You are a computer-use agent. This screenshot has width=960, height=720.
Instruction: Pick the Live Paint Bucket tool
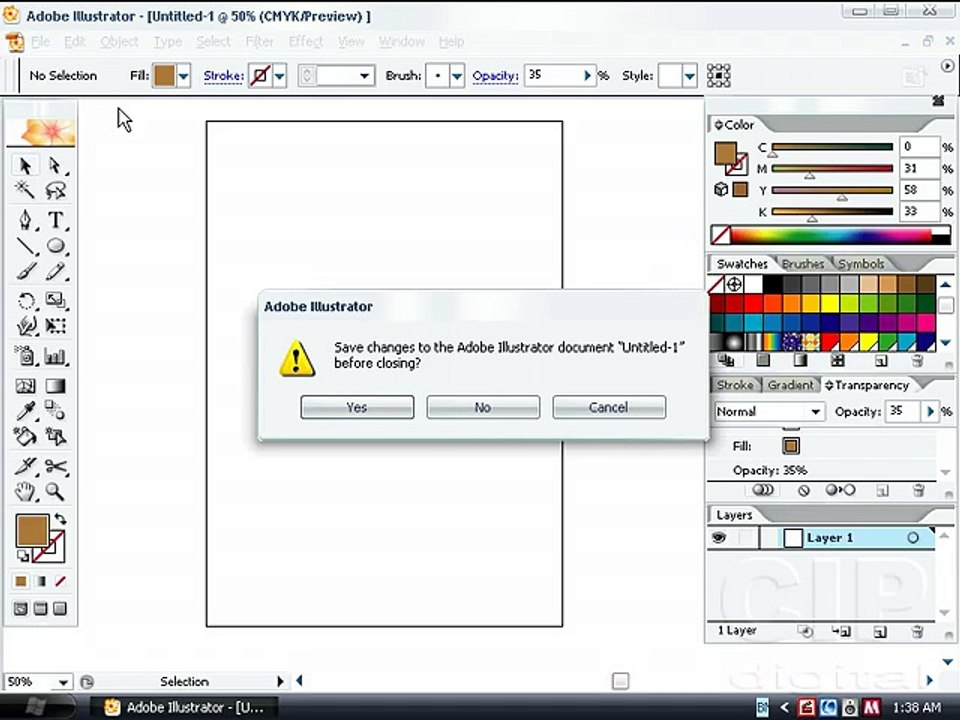(x=25, y=437)
